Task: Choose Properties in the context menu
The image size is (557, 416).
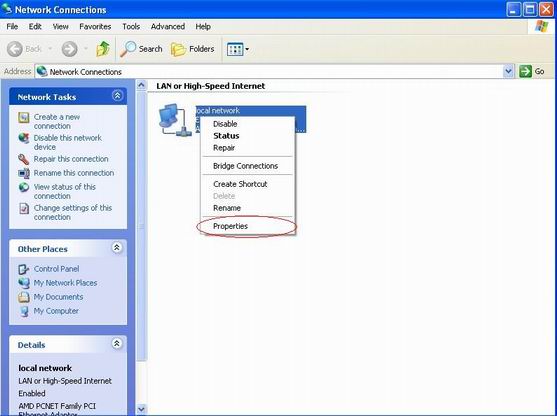Action: pos(248,226)
